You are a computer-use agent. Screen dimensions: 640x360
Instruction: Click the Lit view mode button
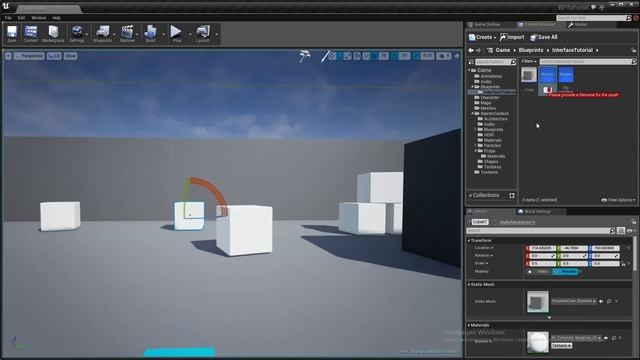click(54, 56)
